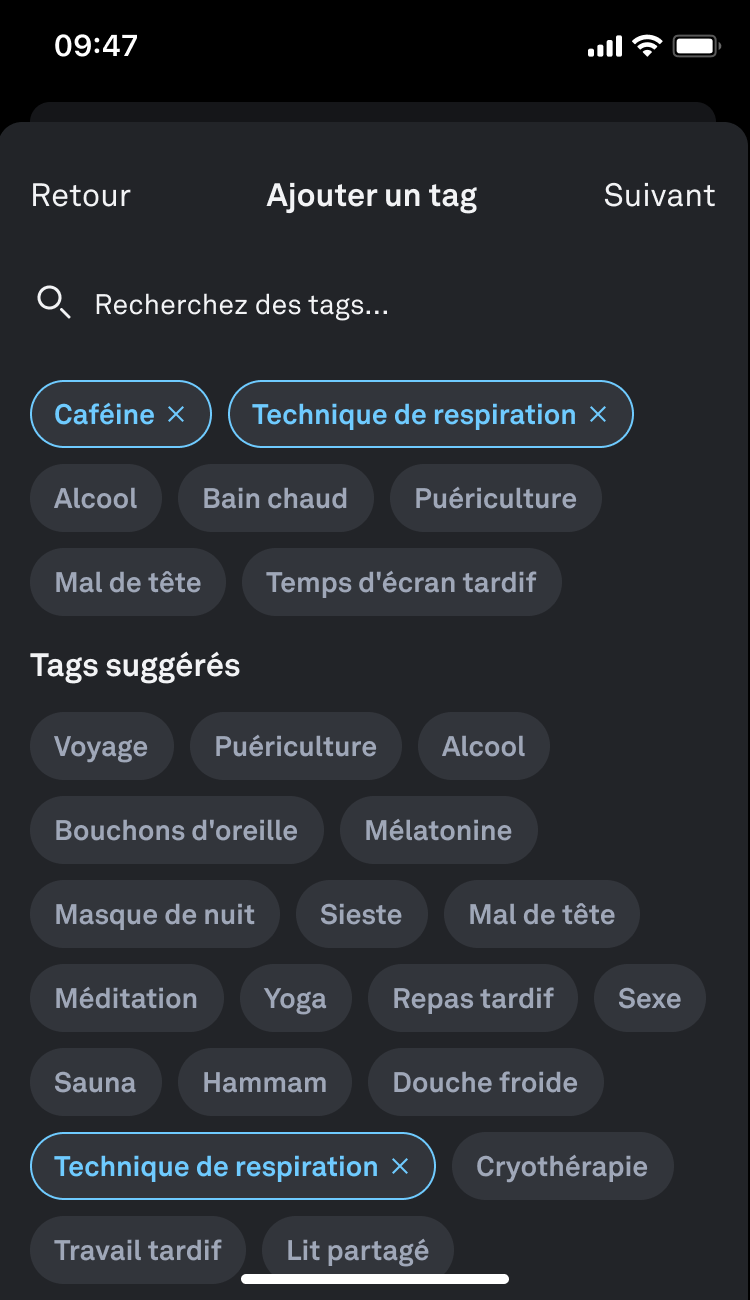The image size is (750, 1300).
Task: Tap the Yoga tag chip
Action: [x=295, y=998]
